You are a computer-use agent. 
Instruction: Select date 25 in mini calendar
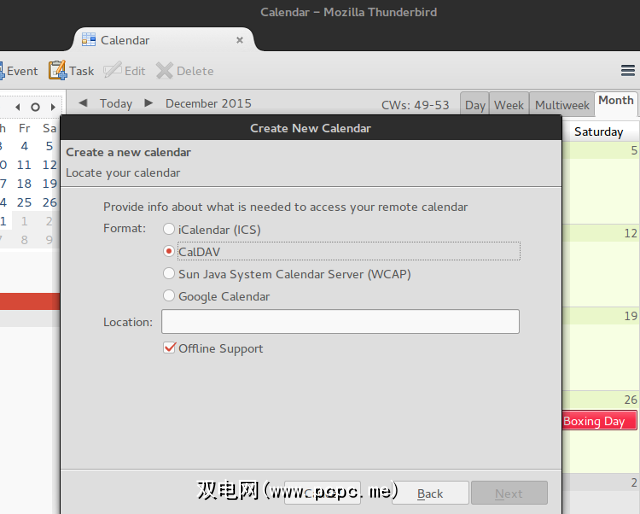[x=24, y=202]
